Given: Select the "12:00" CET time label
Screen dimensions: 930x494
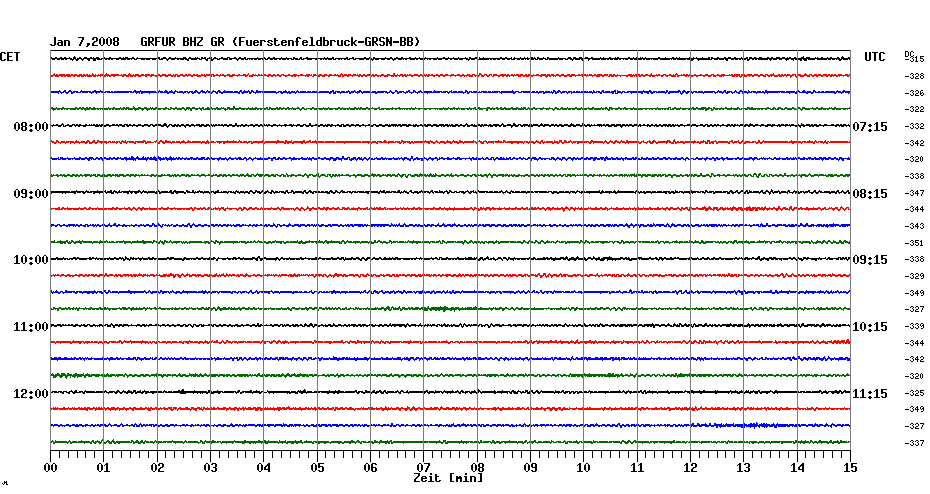Looking at the screenshot, I should [31, 394].
